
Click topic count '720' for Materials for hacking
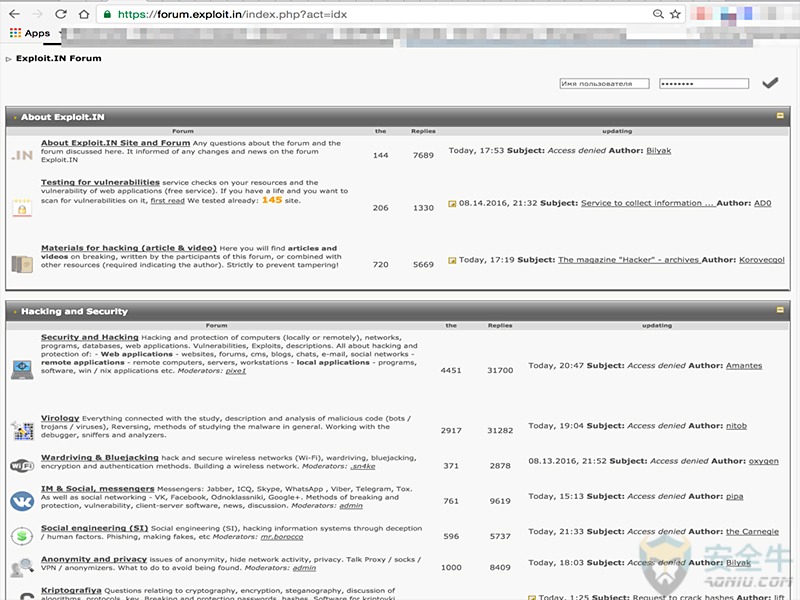coord(381,264)
